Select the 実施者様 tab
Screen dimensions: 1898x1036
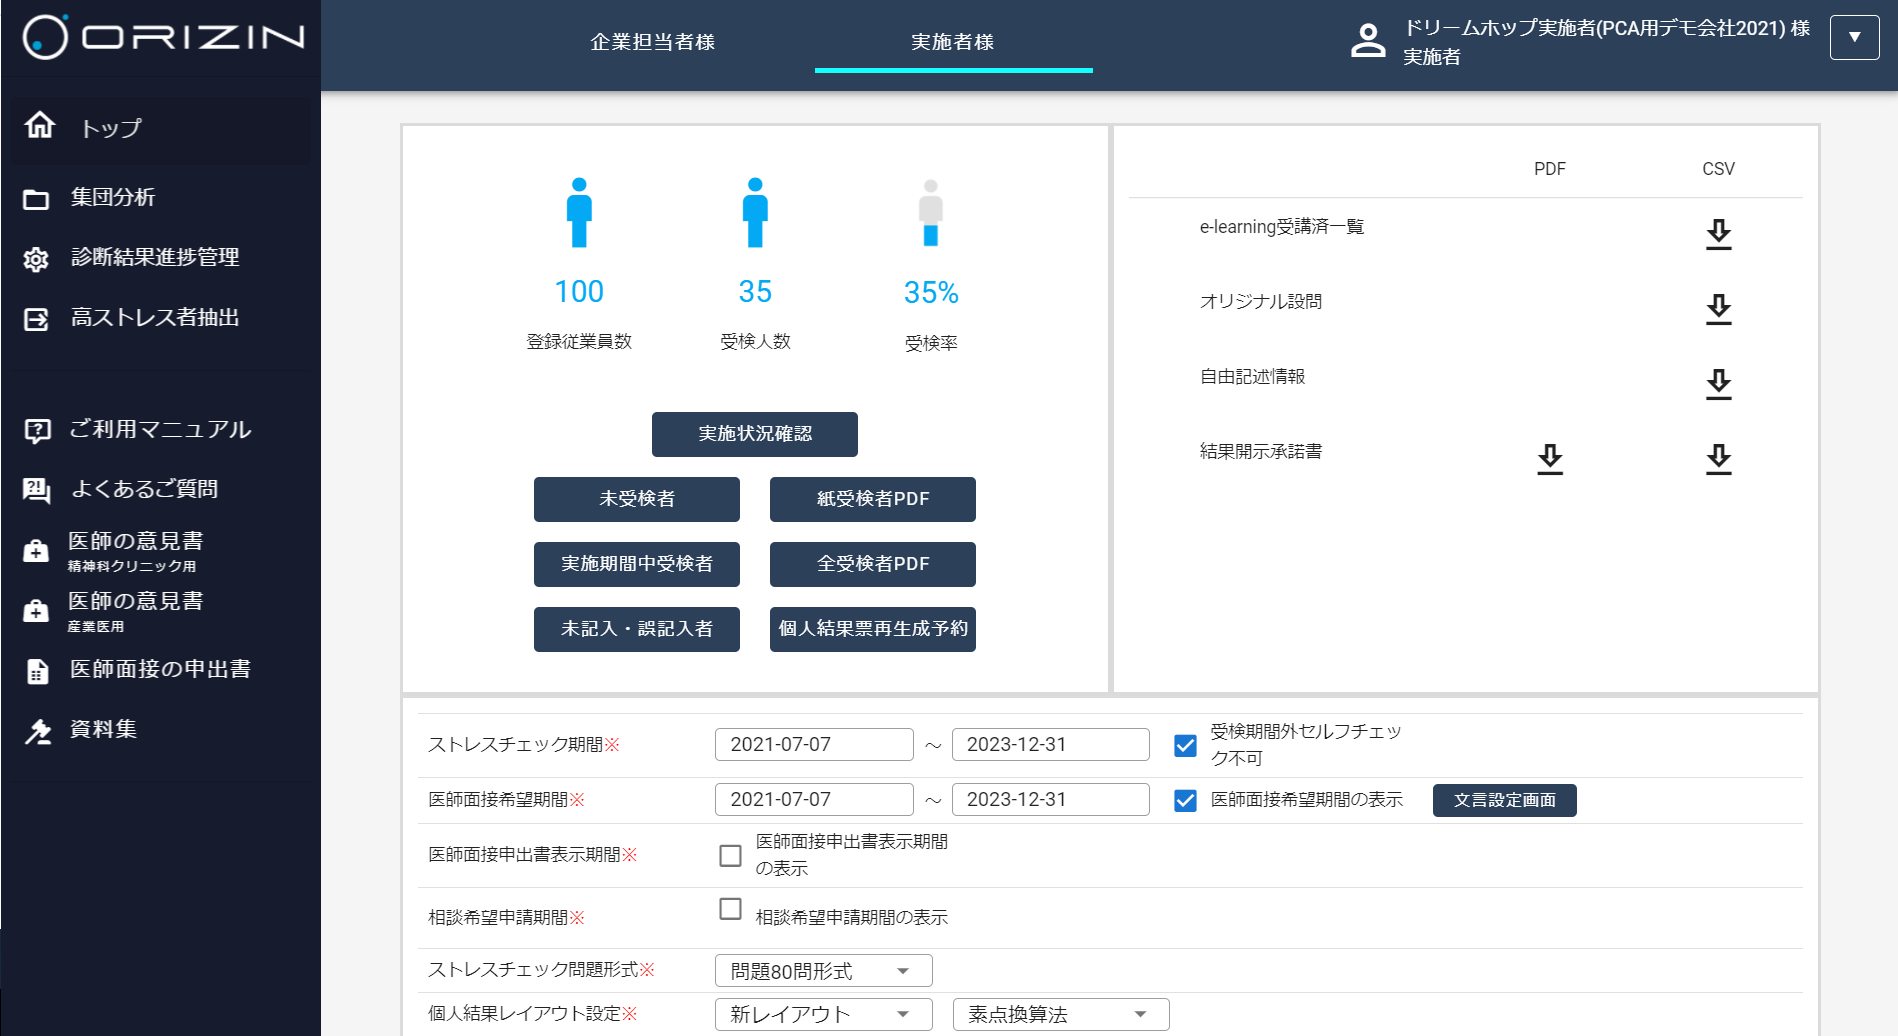952,42
